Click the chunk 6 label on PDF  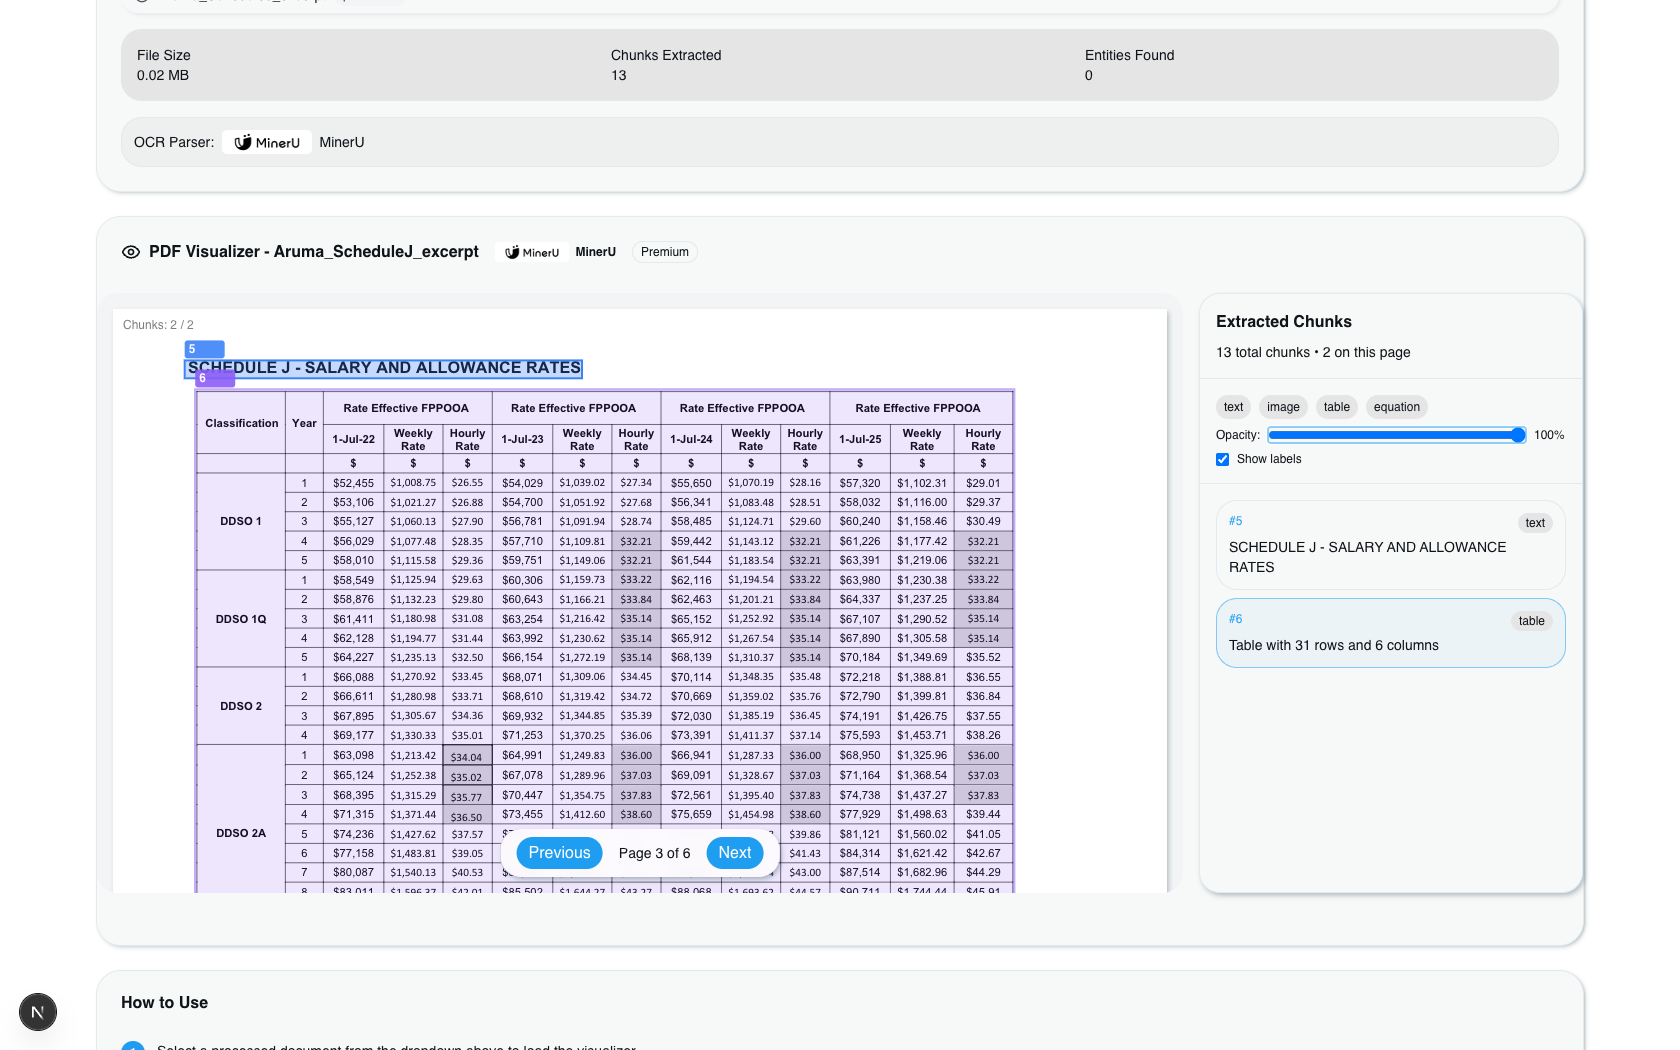pos(215,378)
